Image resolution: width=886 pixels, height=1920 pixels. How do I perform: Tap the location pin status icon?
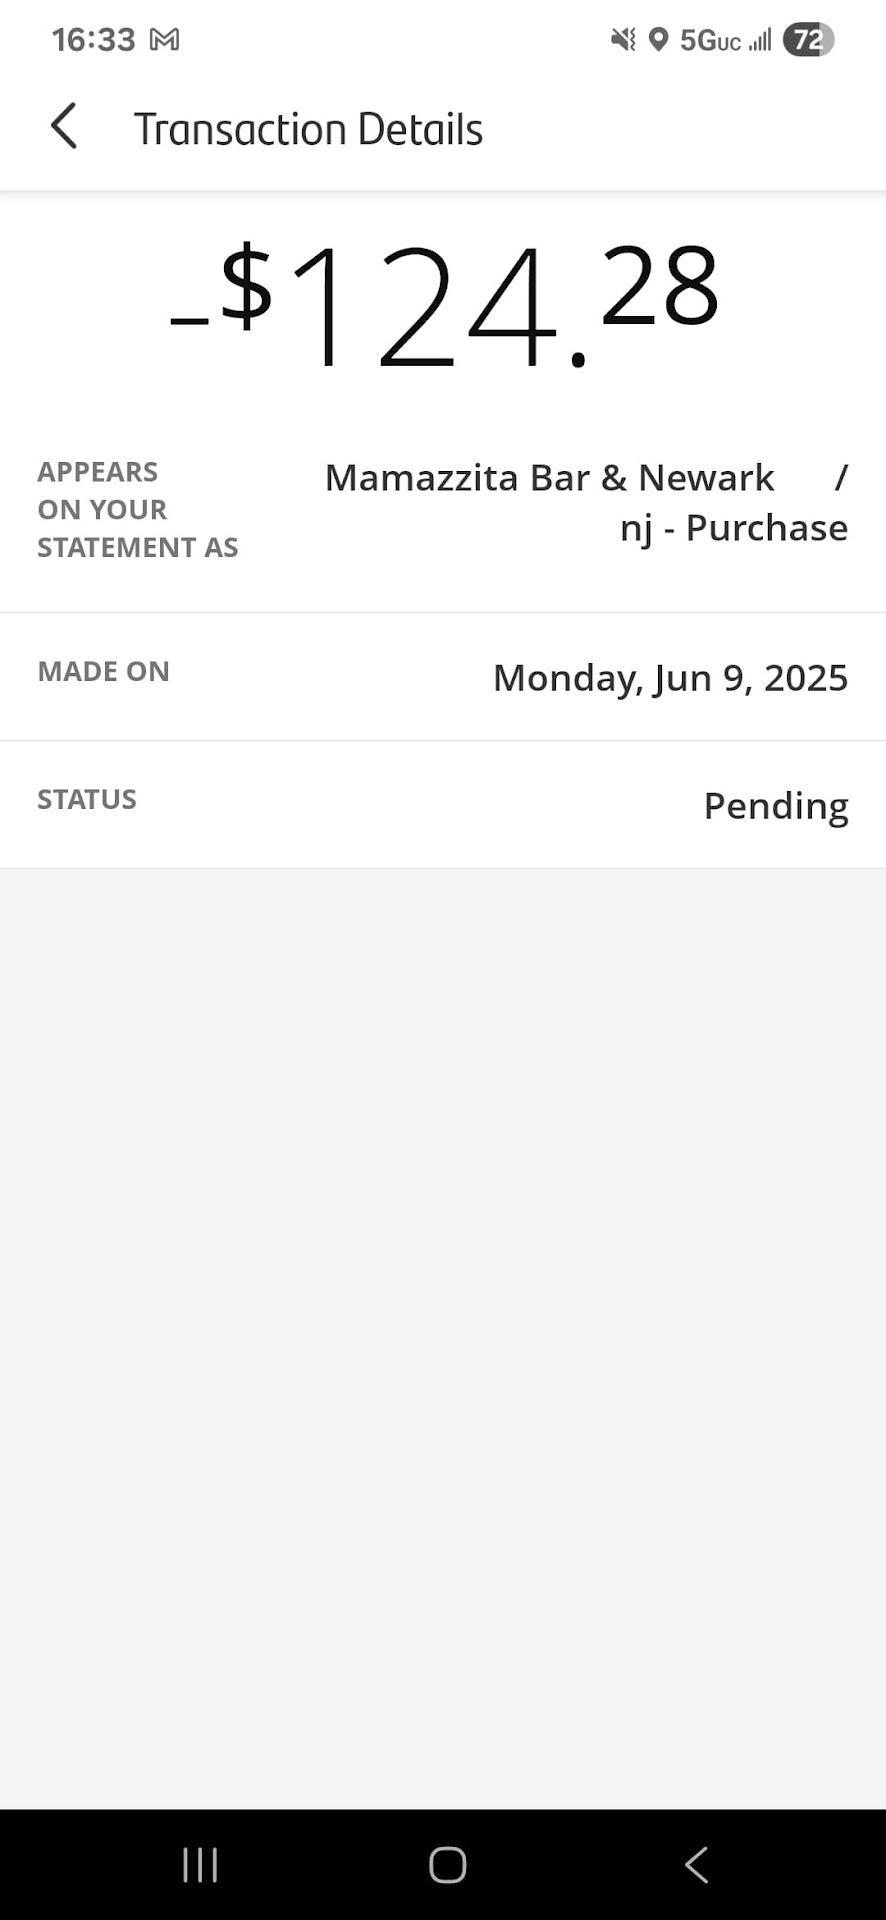(x=658, y=40)
